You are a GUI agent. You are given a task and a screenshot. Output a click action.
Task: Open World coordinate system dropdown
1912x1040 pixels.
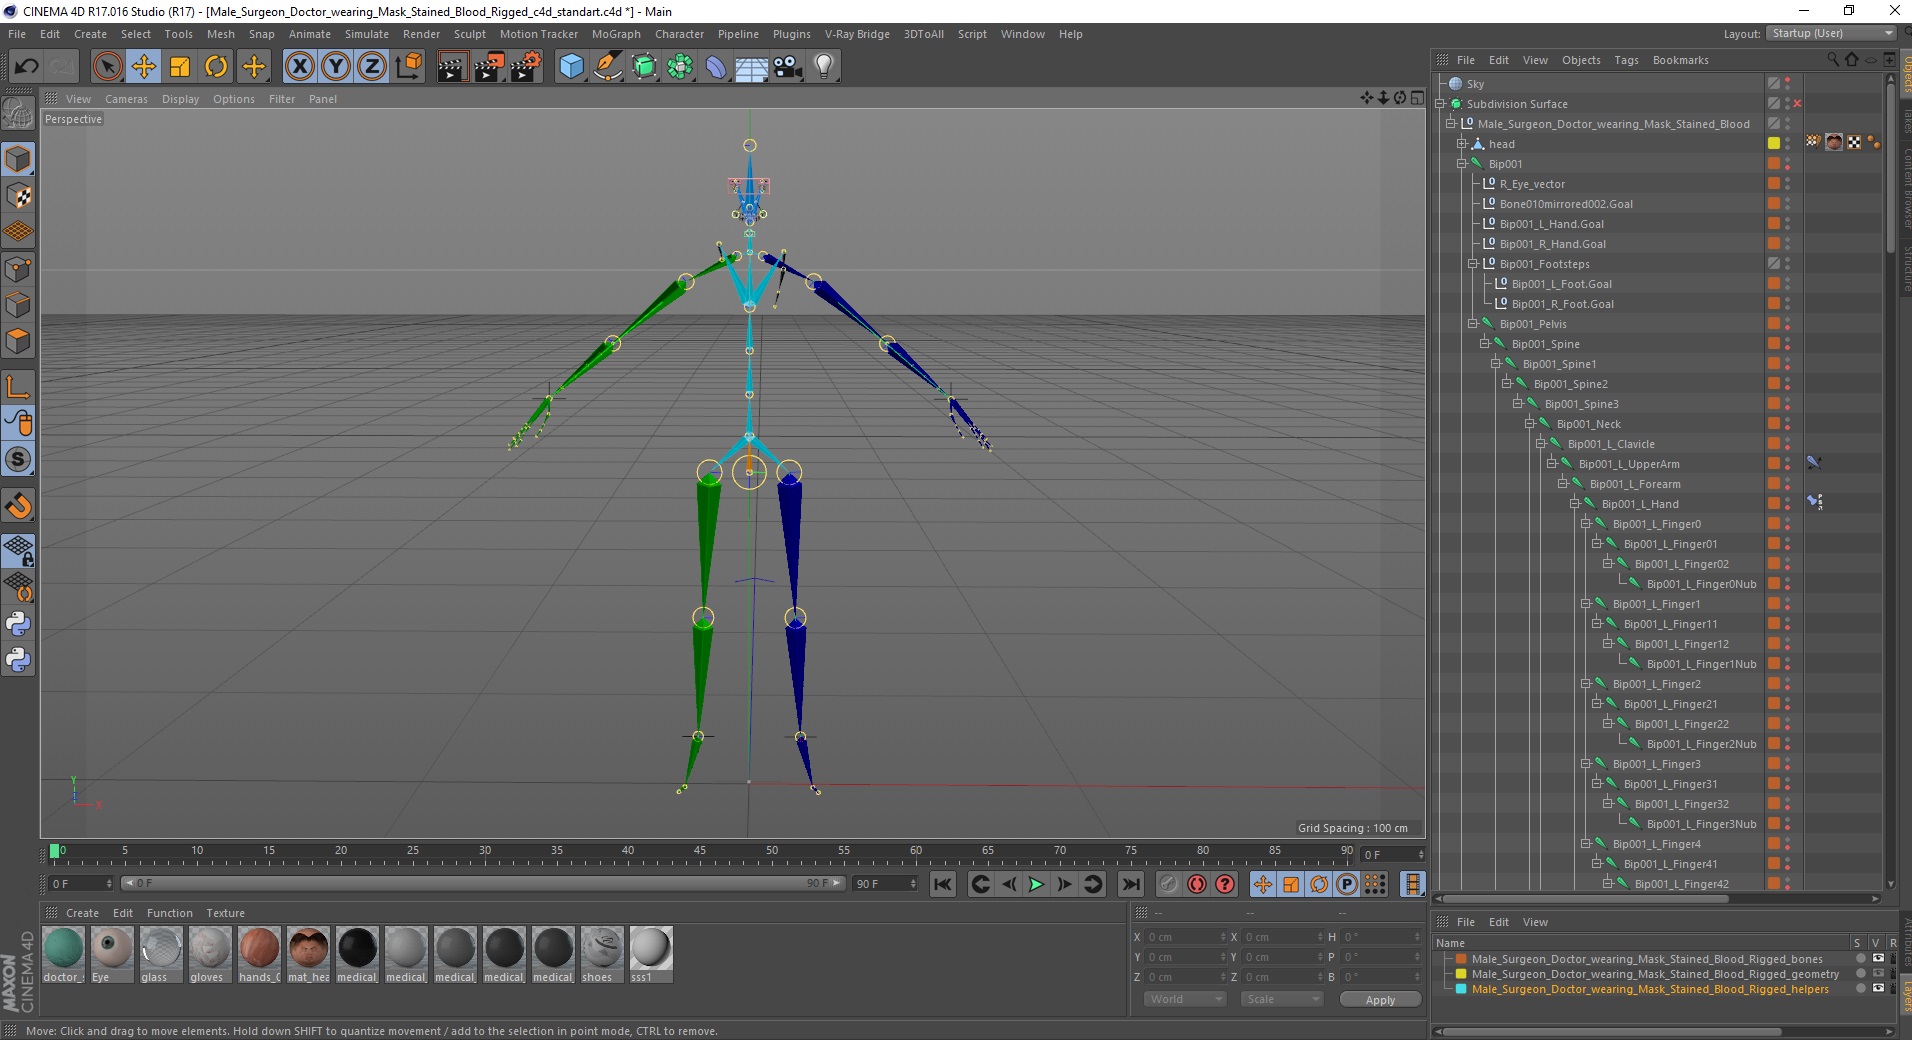1185,999
